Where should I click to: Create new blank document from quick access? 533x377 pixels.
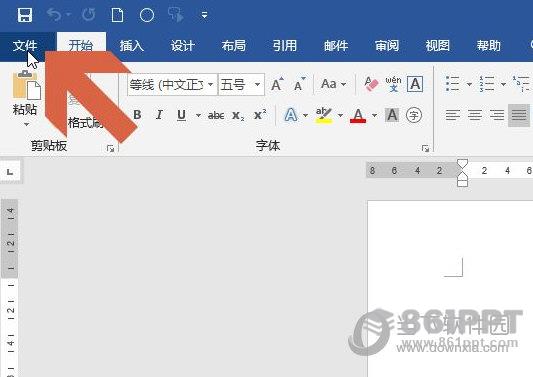117,15
